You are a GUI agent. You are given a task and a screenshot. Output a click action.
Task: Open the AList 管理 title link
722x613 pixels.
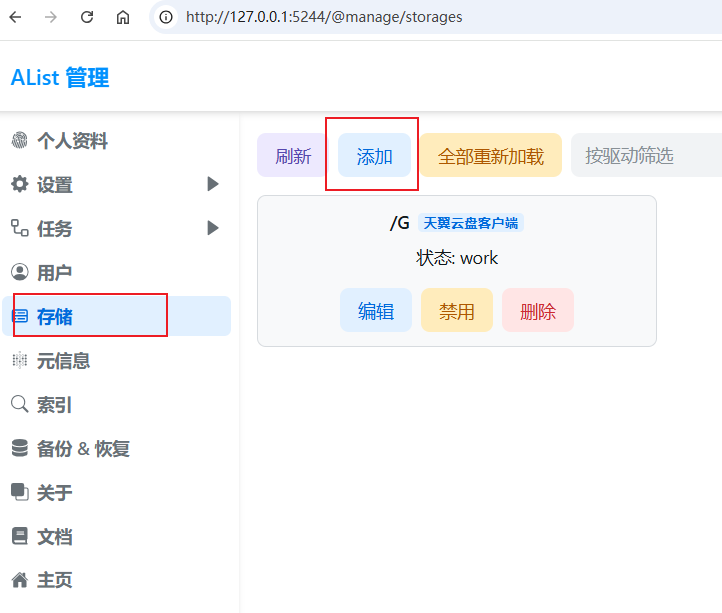pyautogui.click(x=60, y=77)
